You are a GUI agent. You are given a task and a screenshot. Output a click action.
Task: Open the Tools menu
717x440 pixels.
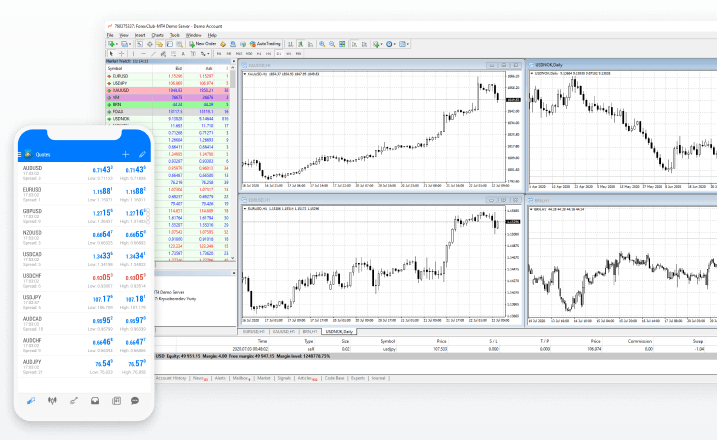[x=175, y=35]
